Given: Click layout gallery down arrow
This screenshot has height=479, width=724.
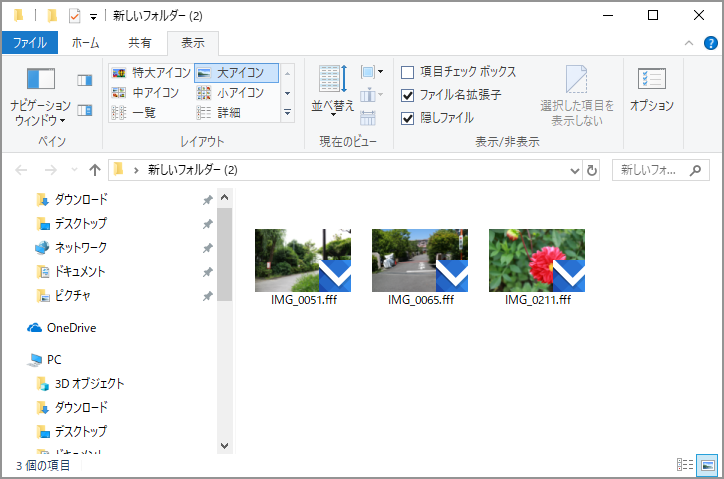Looking at the screenshot, I should tap(287, 93).
